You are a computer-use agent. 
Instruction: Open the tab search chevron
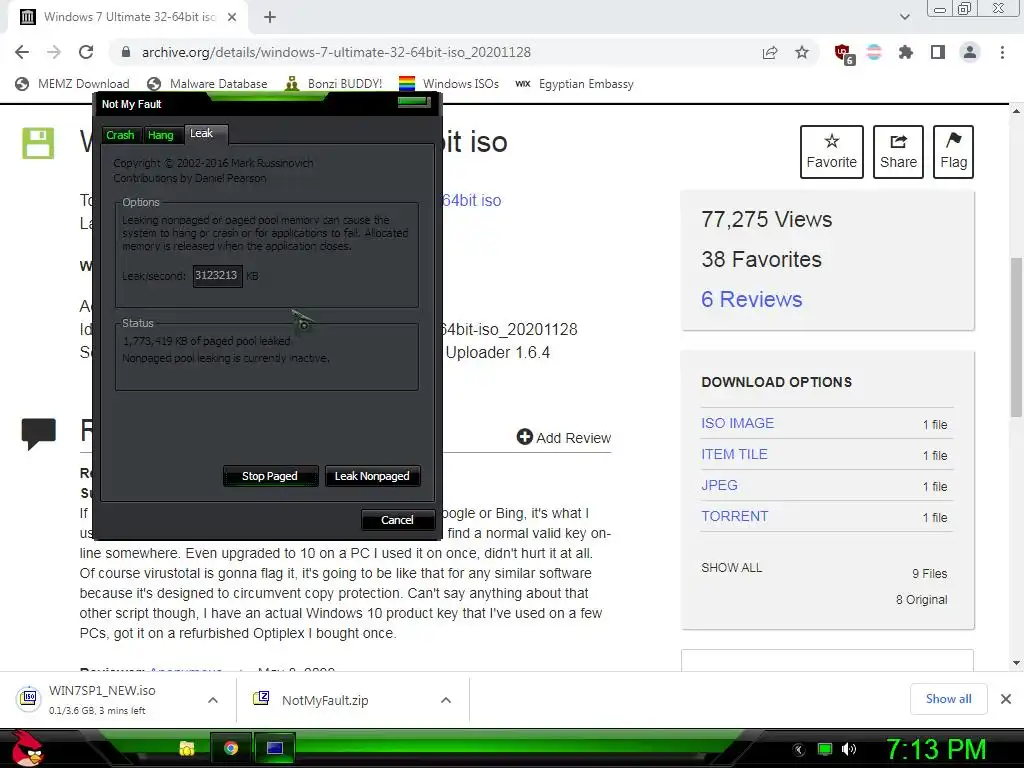pos(904,17)
